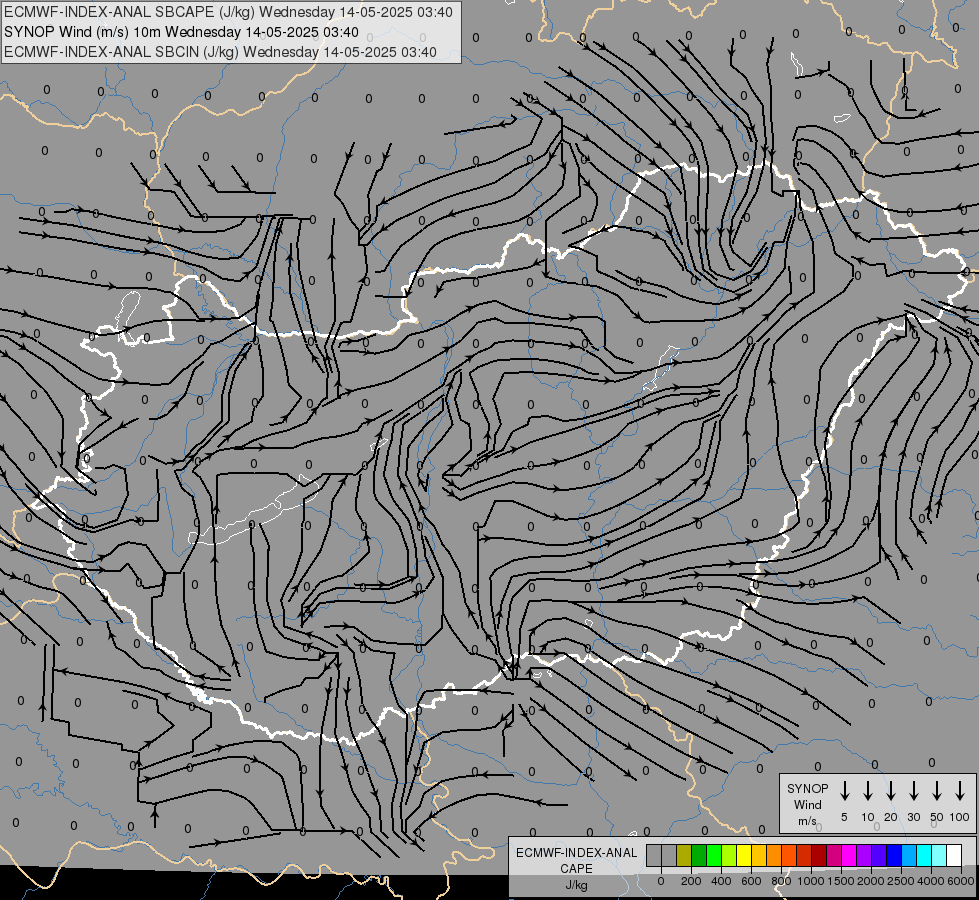Pick the dark red CAPE legend swatch
The image size is (979, 900).
(819, 855)
